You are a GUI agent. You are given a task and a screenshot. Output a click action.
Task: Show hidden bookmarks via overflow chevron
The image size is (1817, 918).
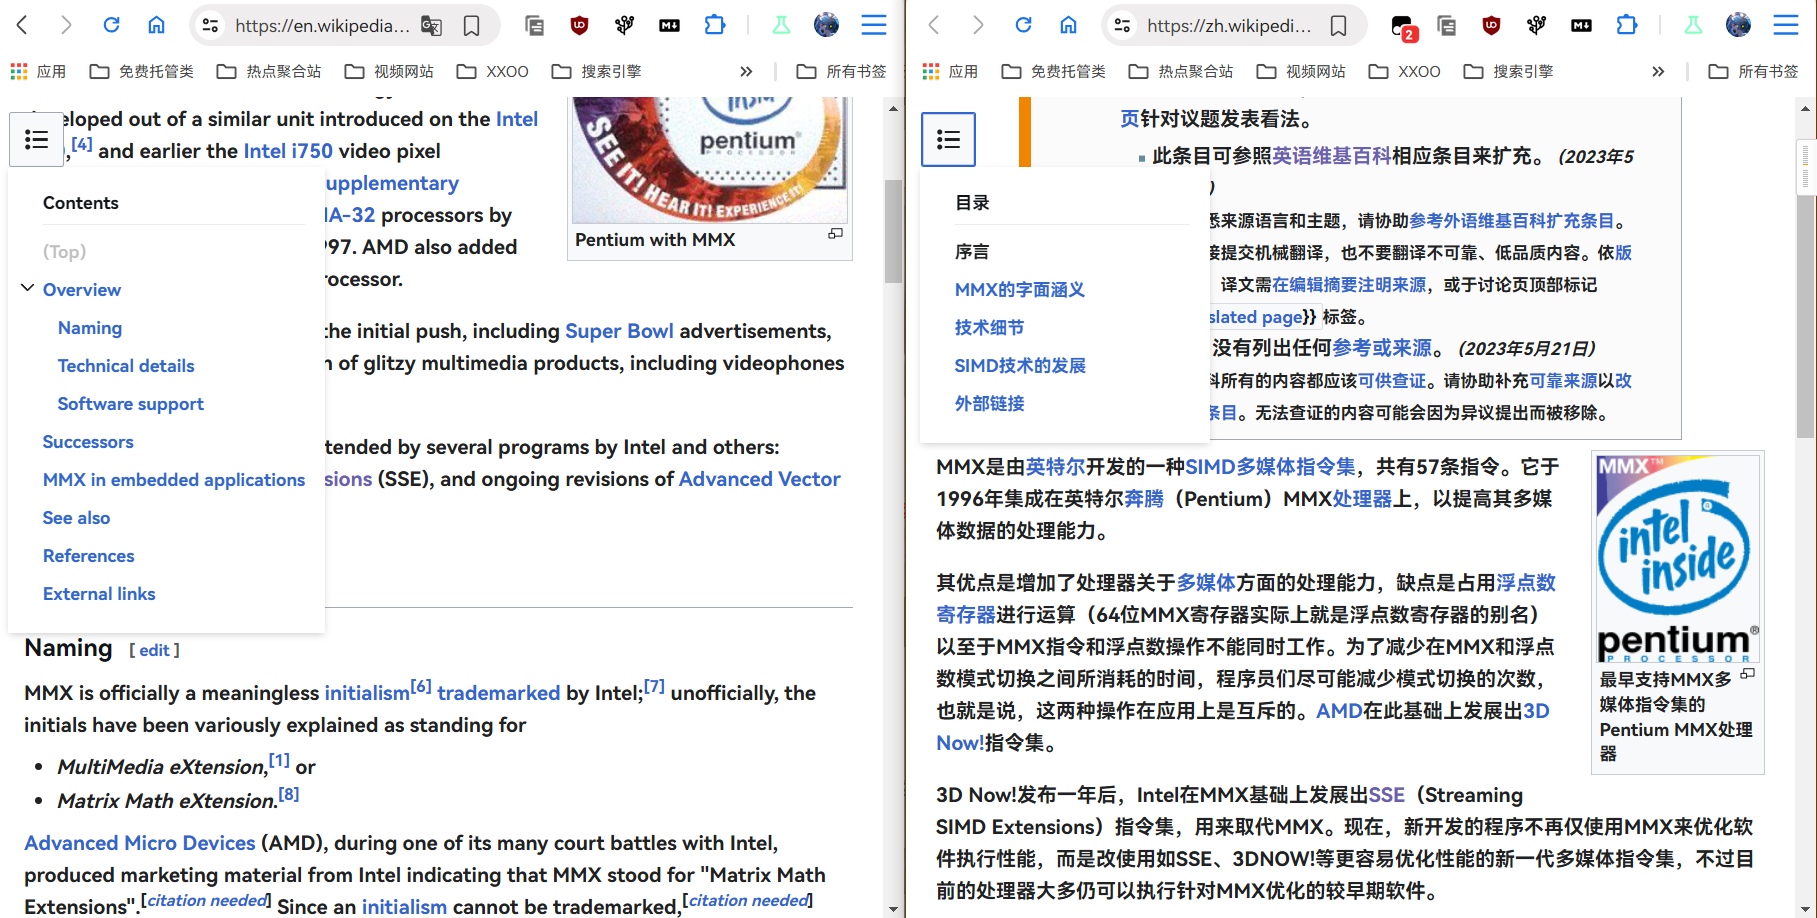[746, 71]
